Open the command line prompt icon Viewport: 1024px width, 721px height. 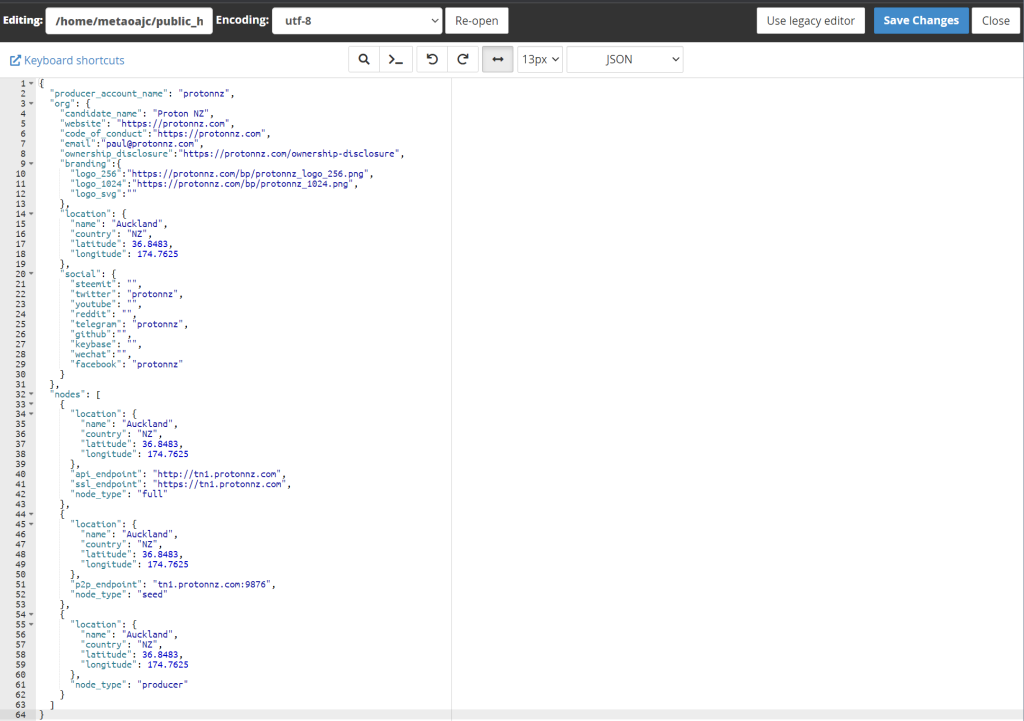[396, 59]
